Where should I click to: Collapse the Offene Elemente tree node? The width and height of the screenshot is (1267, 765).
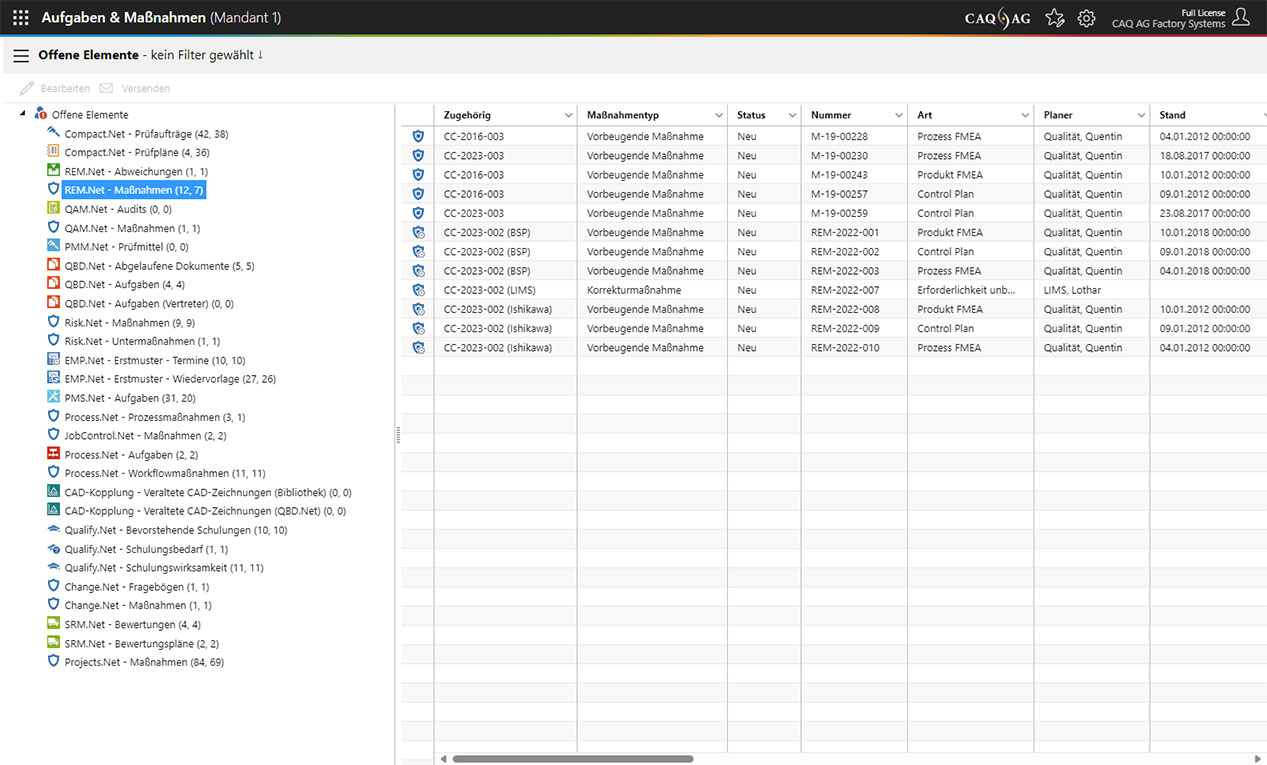(x=23, y=114)
